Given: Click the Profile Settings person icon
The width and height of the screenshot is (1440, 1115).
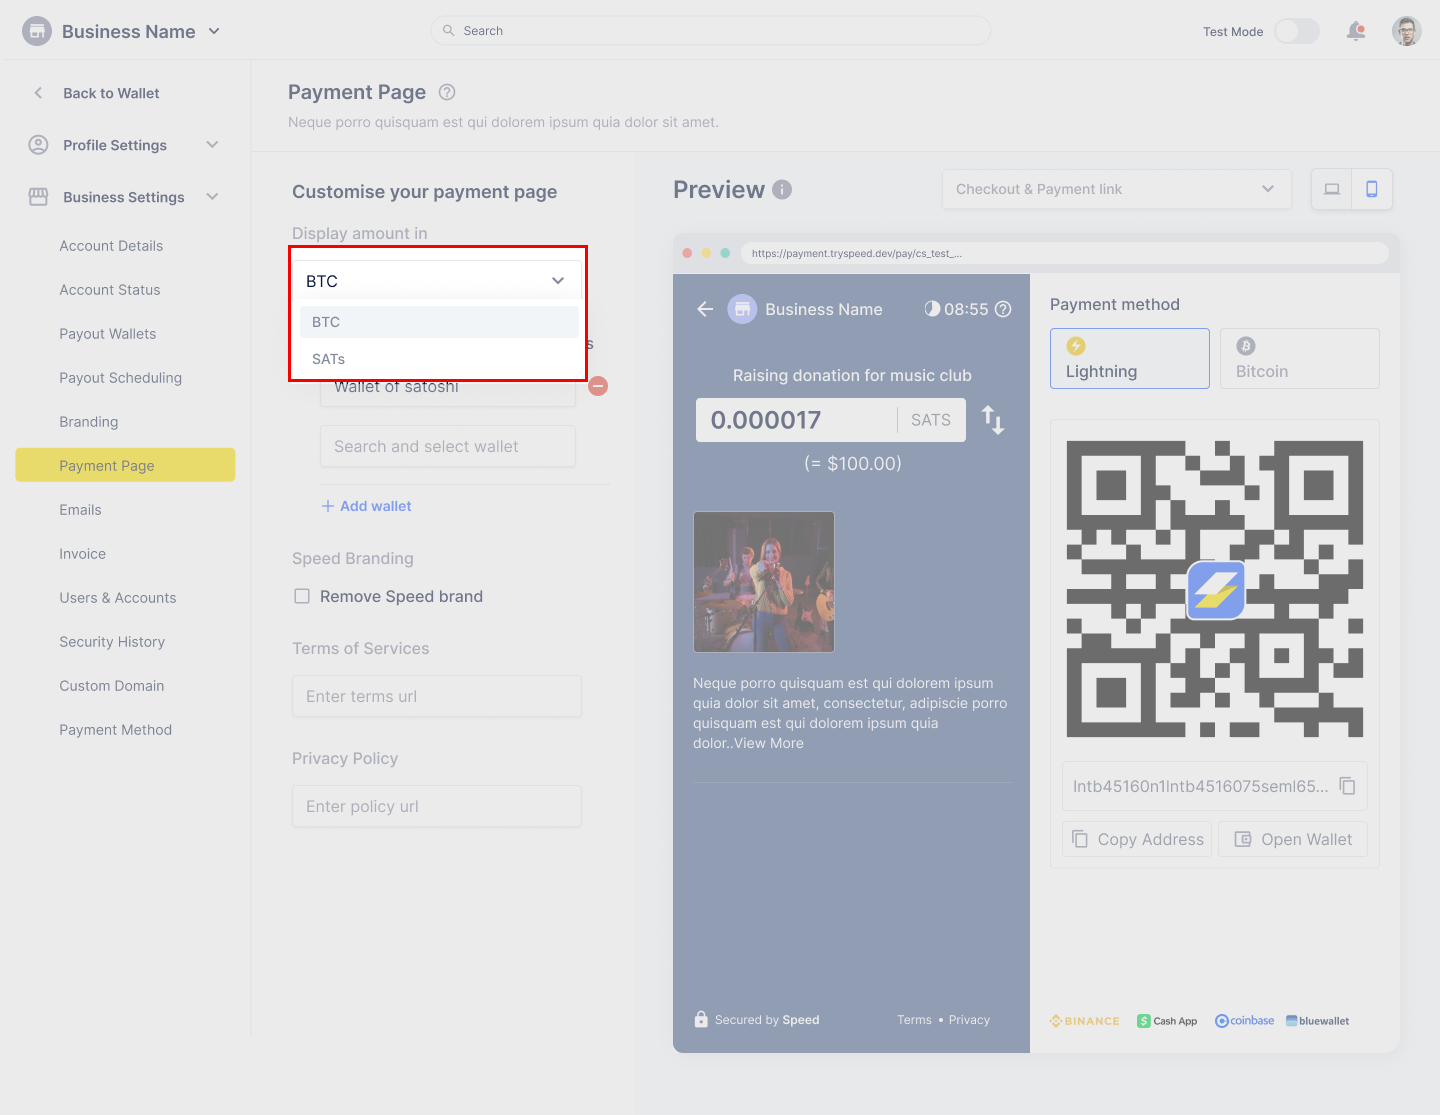Looking at the screenshot, I should pyautogui.click(x=38, y=145).
